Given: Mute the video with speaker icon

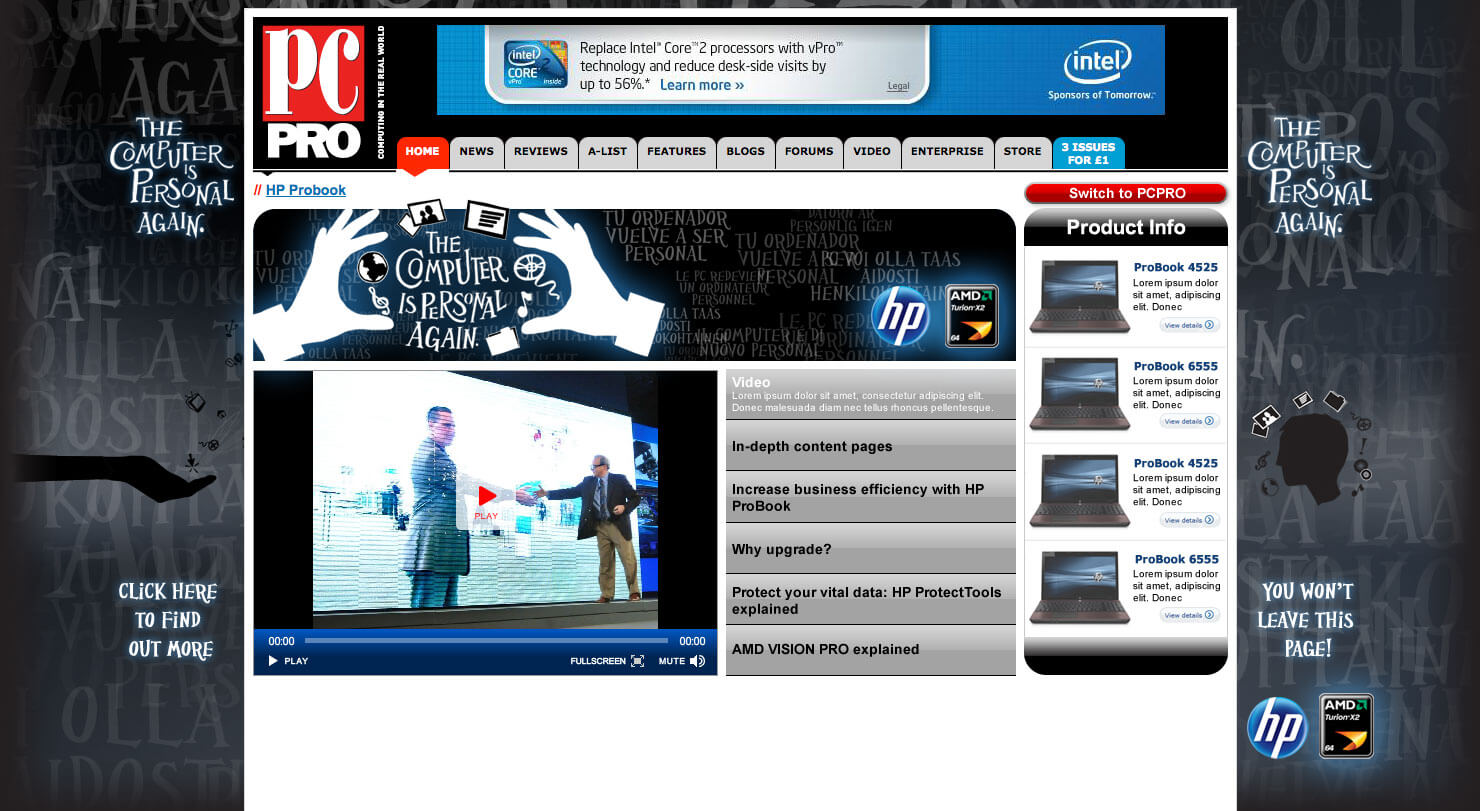Looking at the screenshot, I should tap(697, 661).
